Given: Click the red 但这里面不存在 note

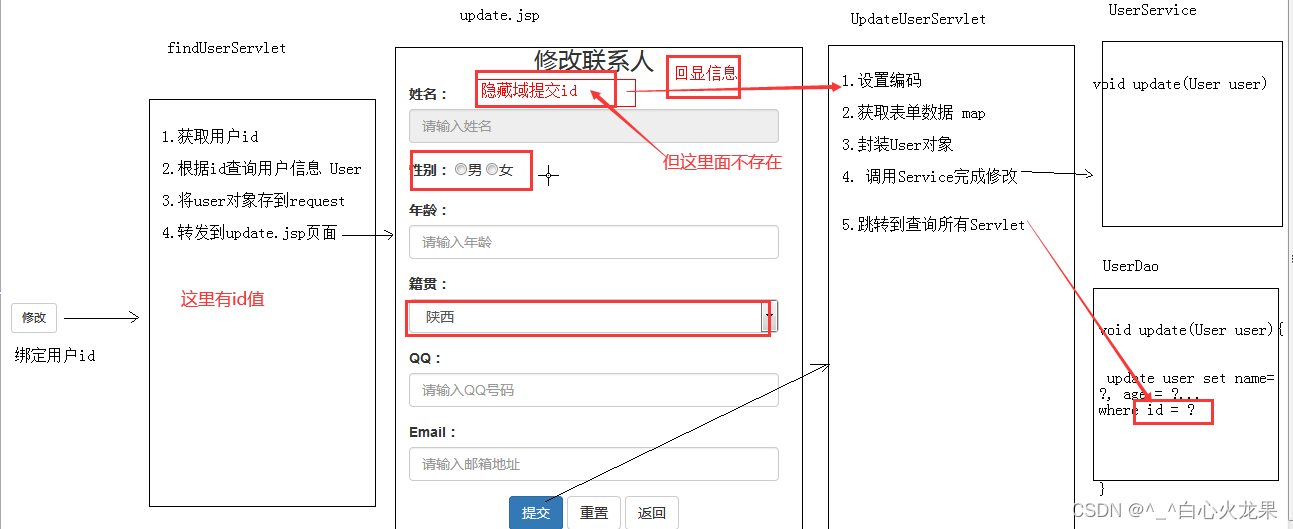Looking at the screenshot, I should click(722, 162).
